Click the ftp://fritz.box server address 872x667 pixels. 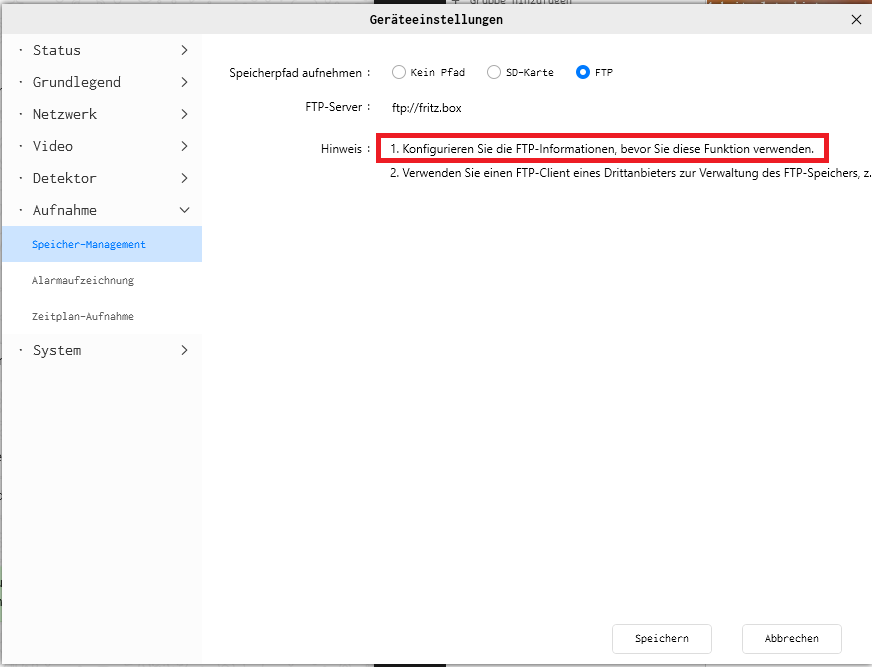point(426,107)
